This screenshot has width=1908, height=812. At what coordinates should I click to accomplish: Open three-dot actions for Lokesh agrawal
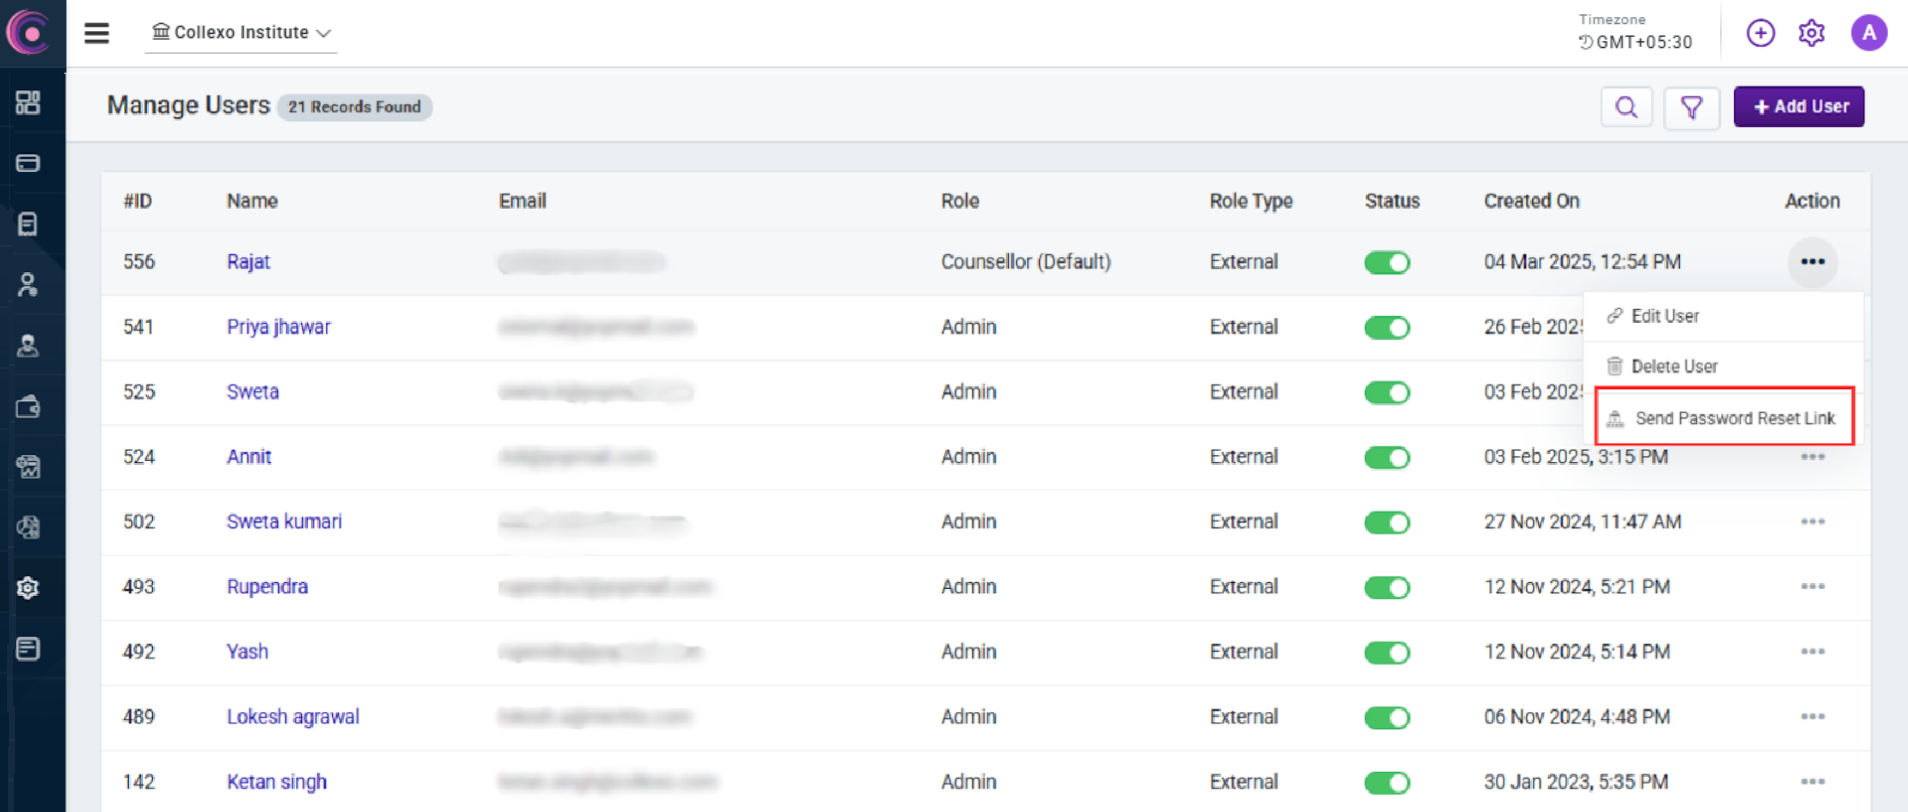point(1812,717)
